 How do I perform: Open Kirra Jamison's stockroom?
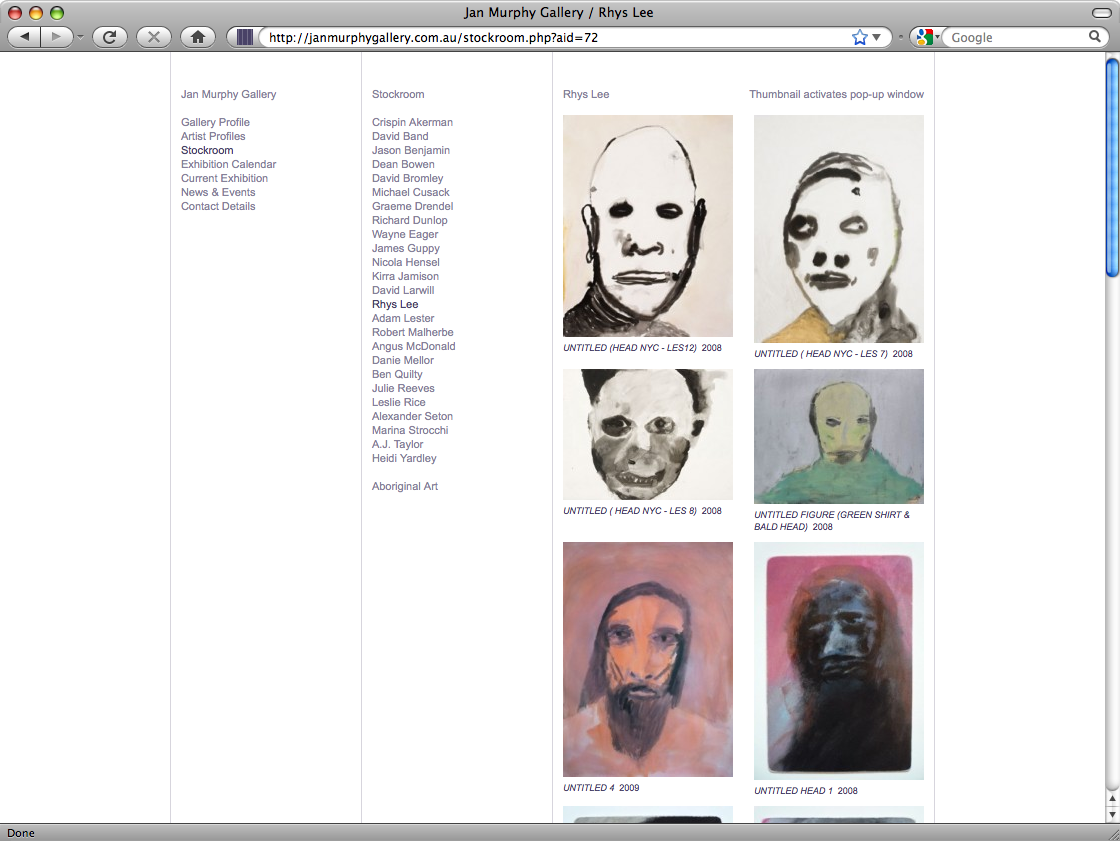(405, 276)
